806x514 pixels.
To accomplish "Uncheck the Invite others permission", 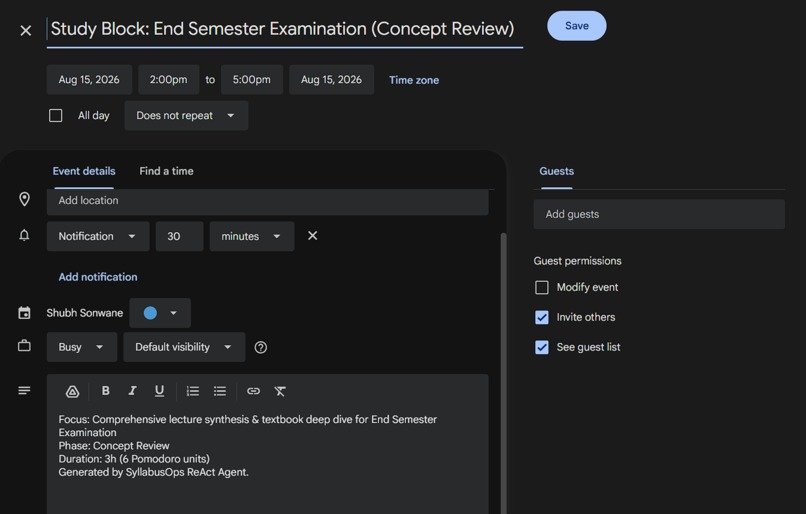I will (542, 317).
